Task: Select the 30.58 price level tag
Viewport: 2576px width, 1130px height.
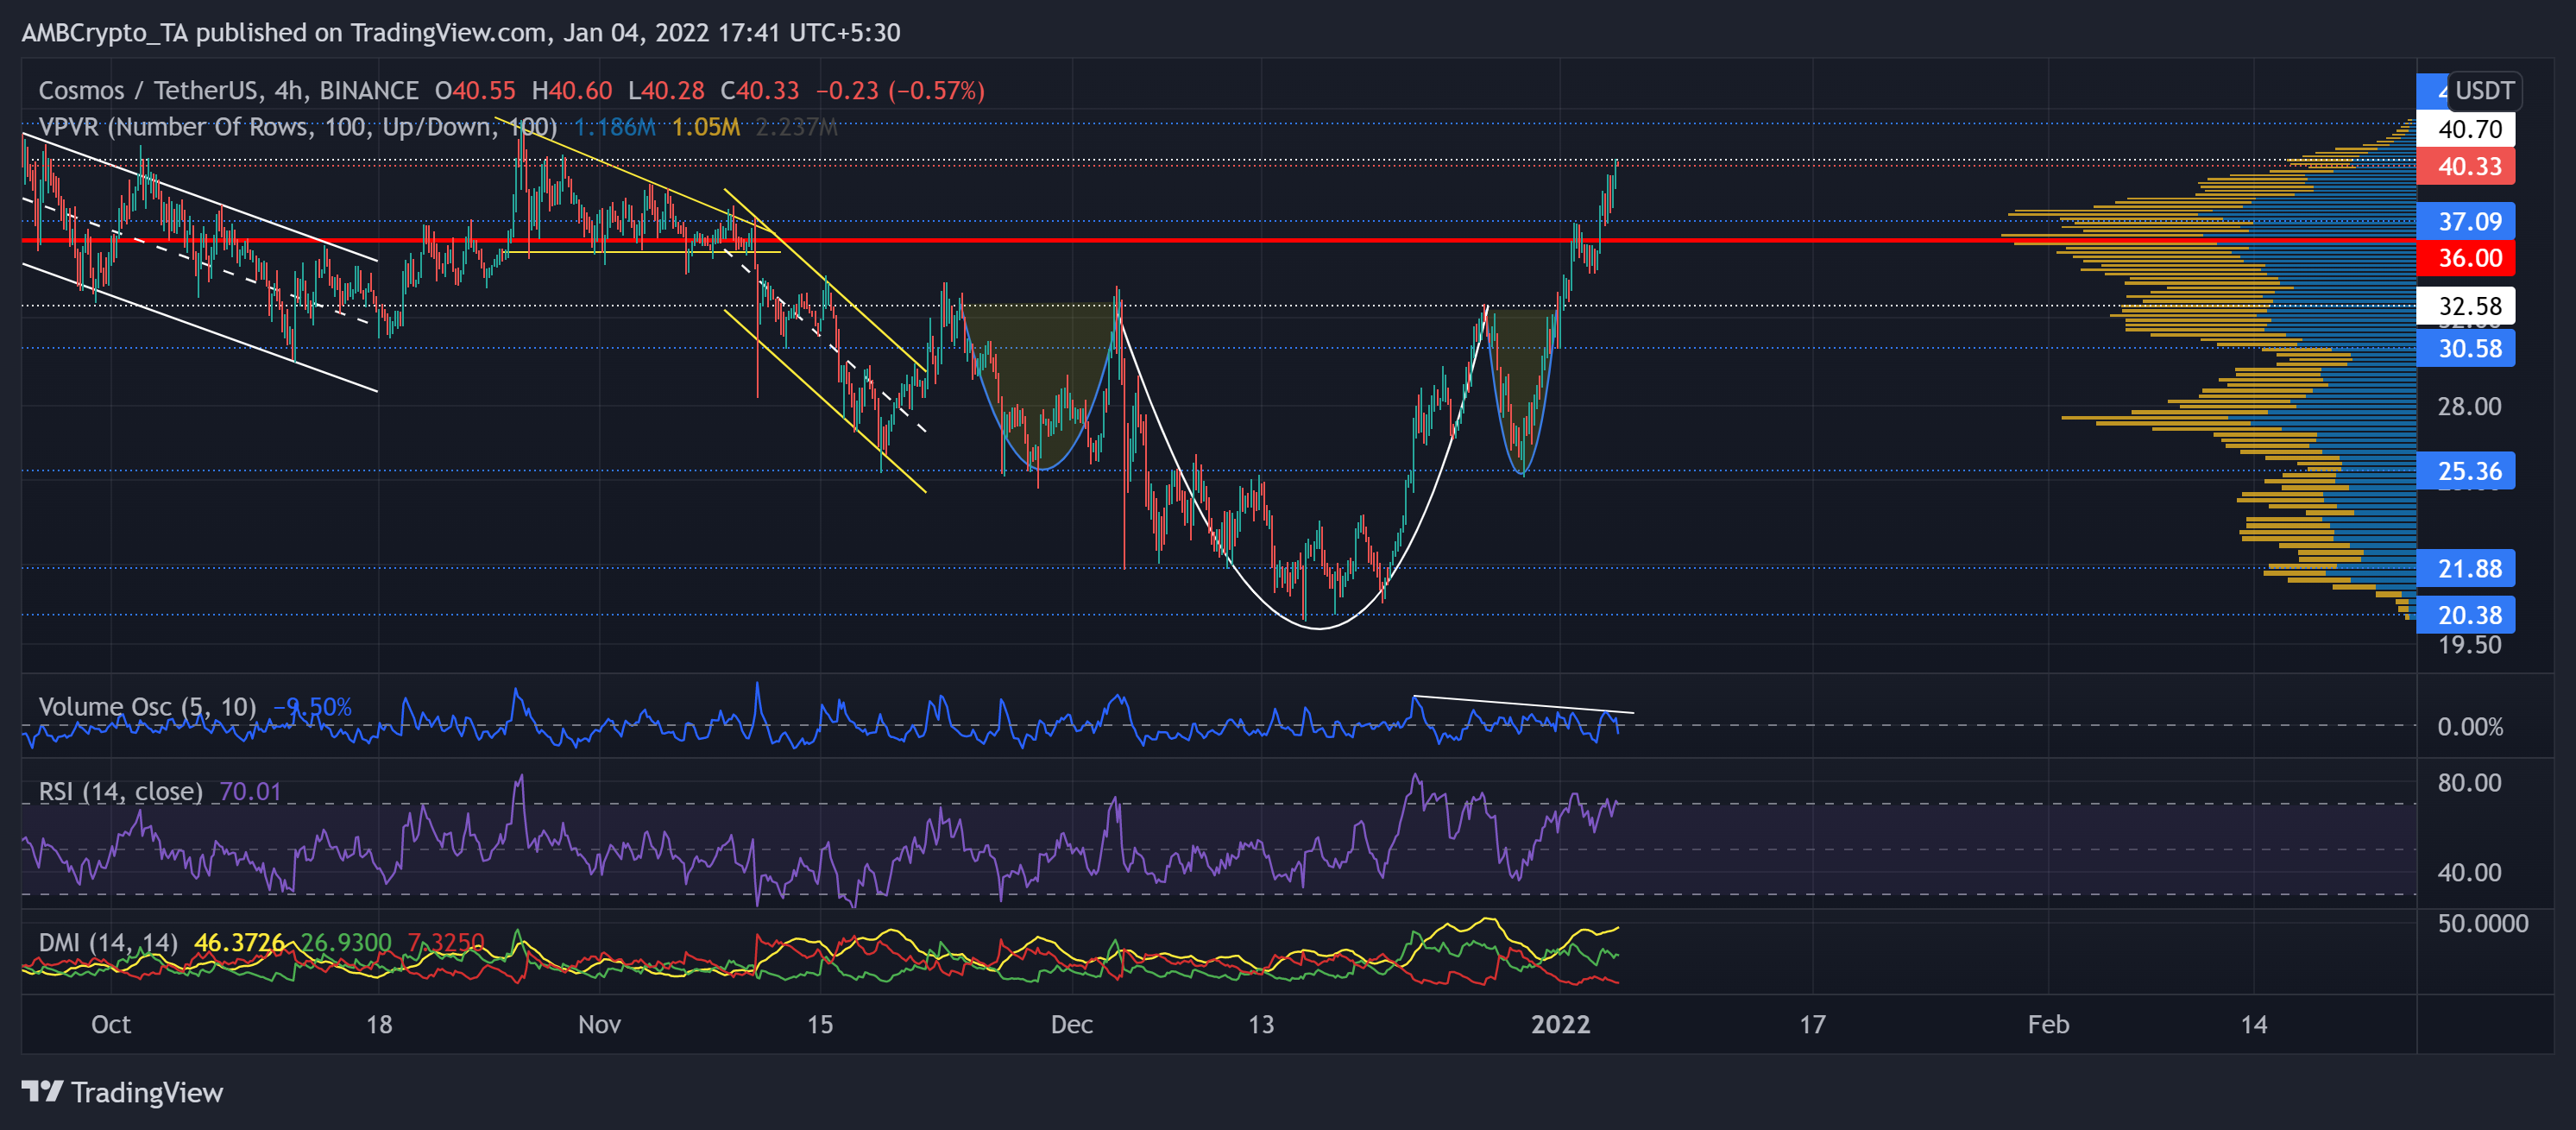Action: click(2467, 348)
